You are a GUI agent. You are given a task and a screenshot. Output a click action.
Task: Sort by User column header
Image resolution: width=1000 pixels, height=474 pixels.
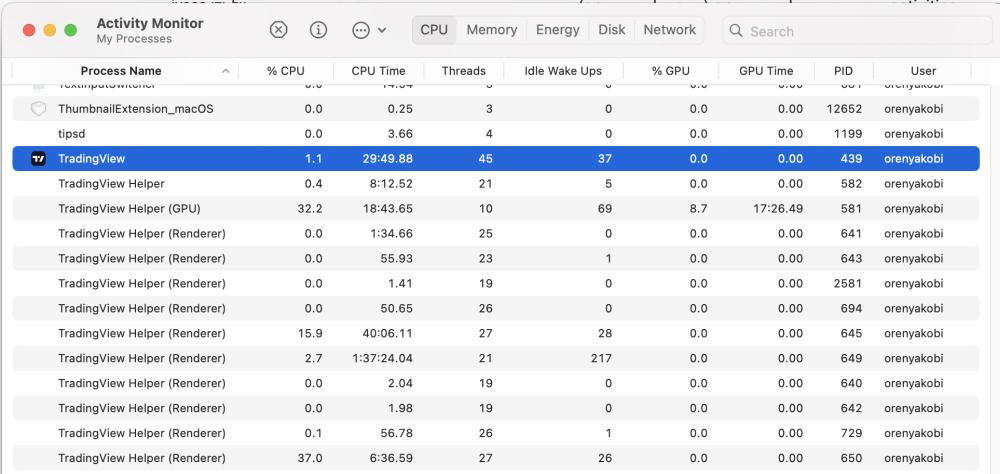923,71
